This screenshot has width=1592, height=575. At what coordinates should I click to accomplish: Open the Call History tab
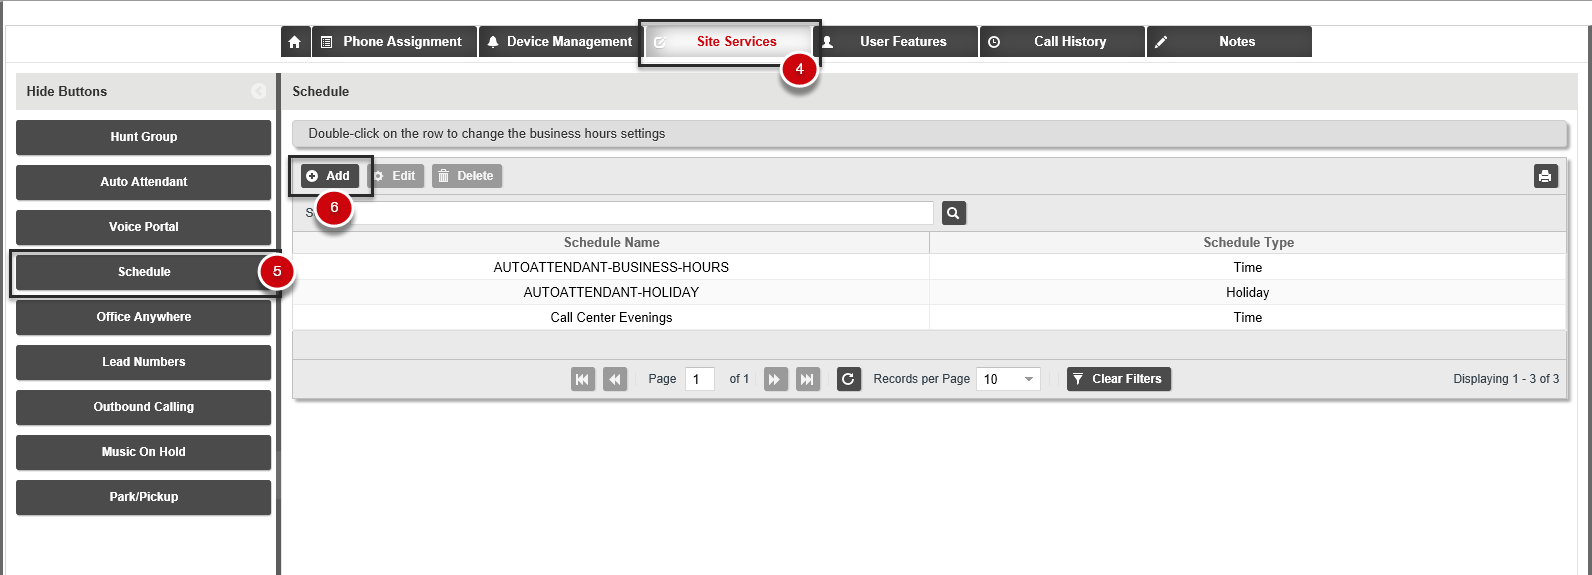pyautogui.click(x=1062, y=42)
